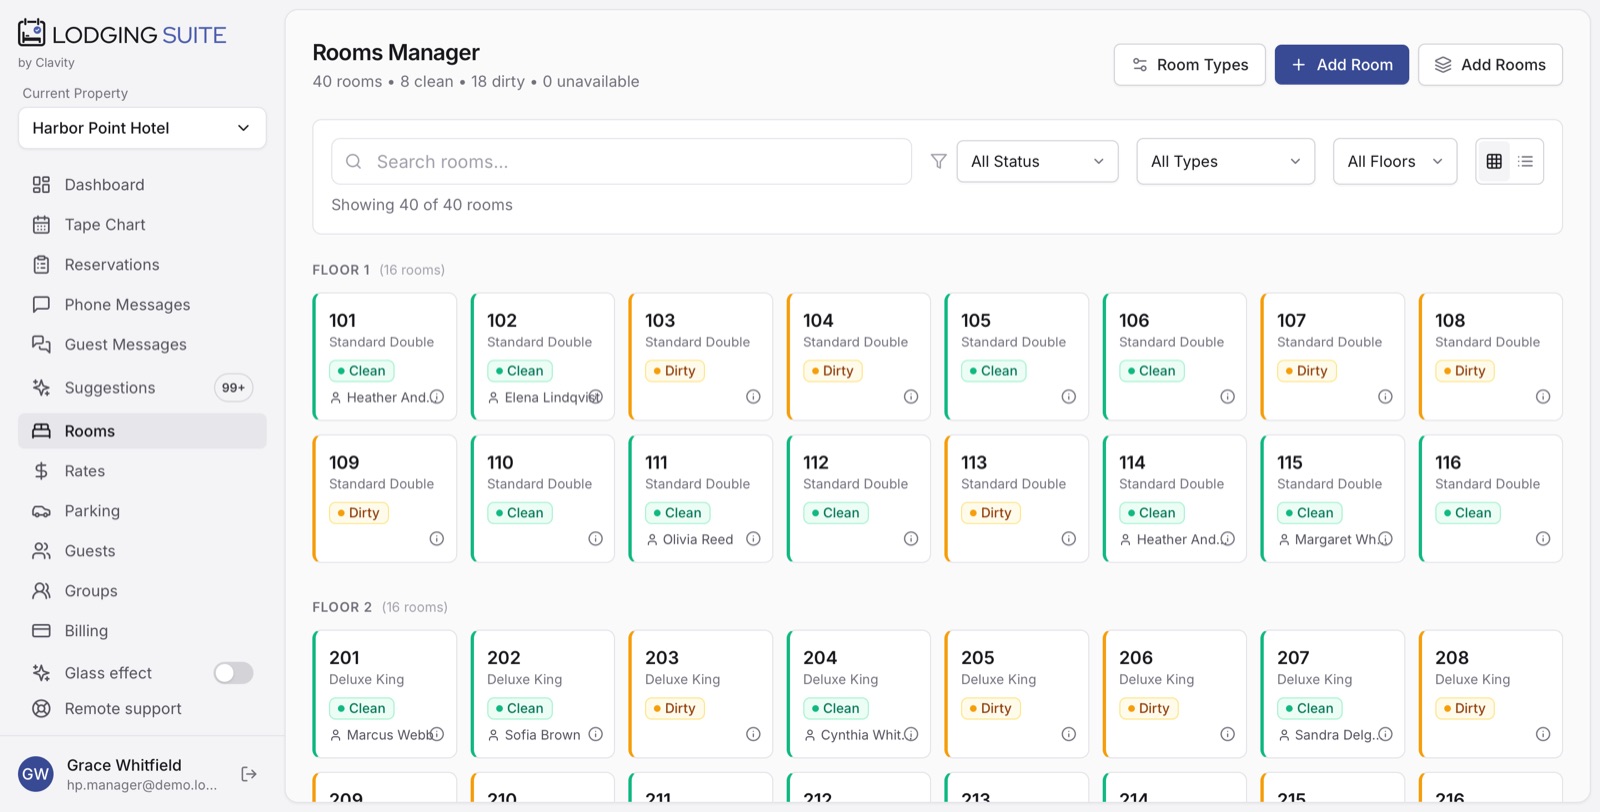Click the Search rooms field
1600x812 pixels.
click(621, 161)
